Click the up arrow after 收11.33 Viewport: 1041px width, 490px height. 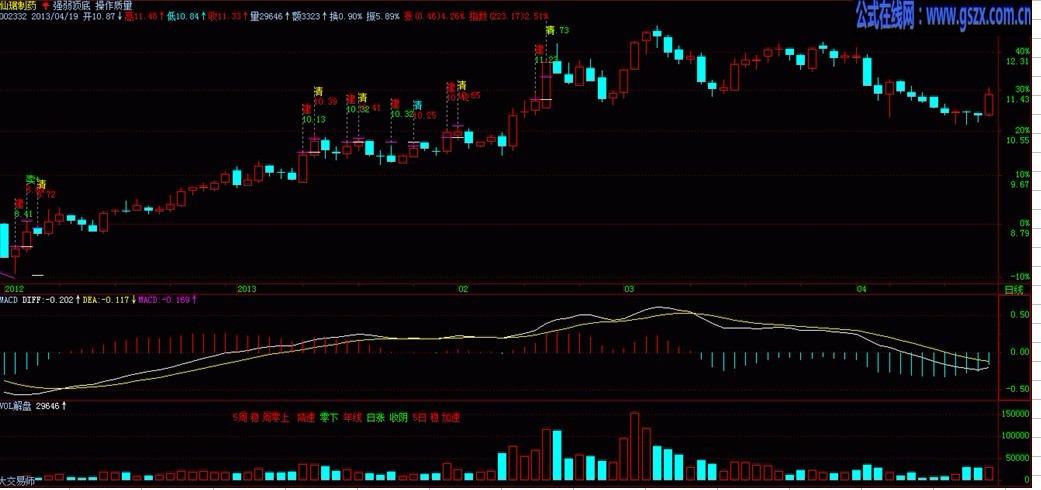click(246, 15)
